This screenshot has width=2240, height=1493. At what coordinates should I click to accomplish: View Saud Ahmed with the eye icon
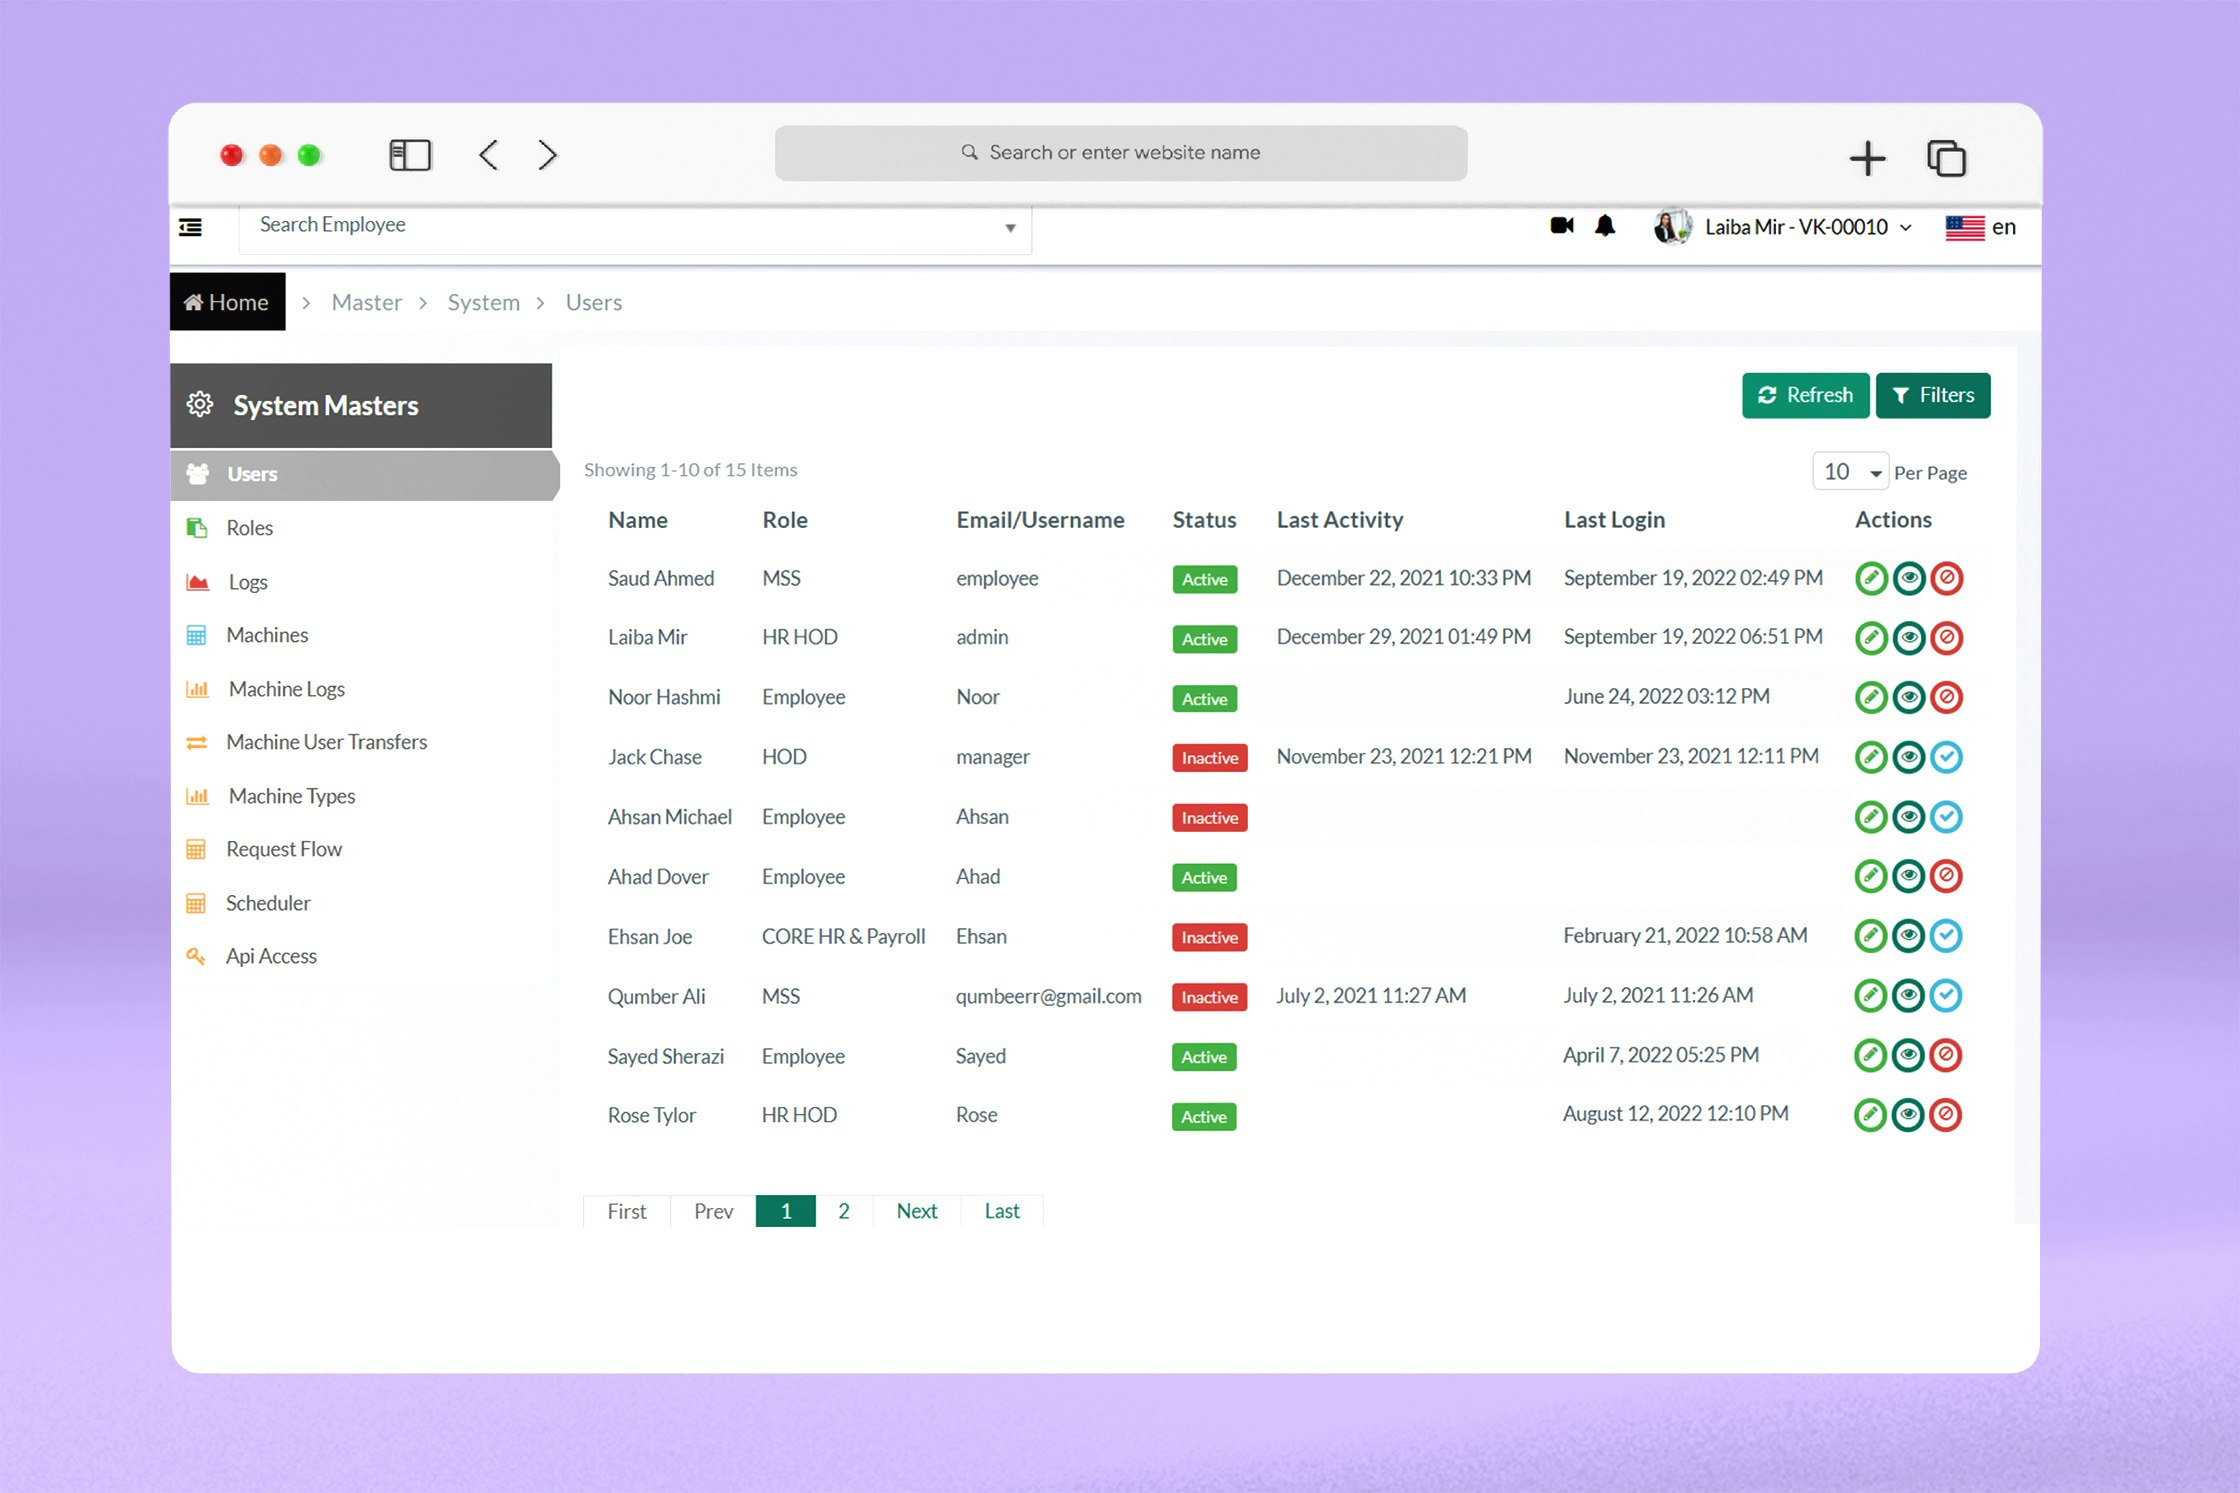1909,578
